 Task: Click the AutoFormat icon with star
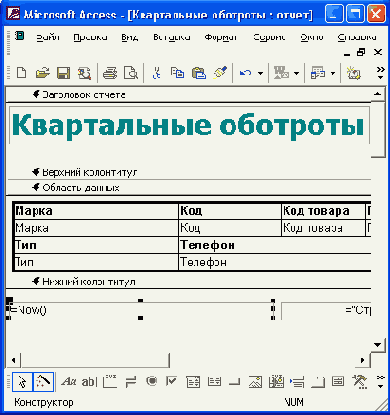coord(354,72)
